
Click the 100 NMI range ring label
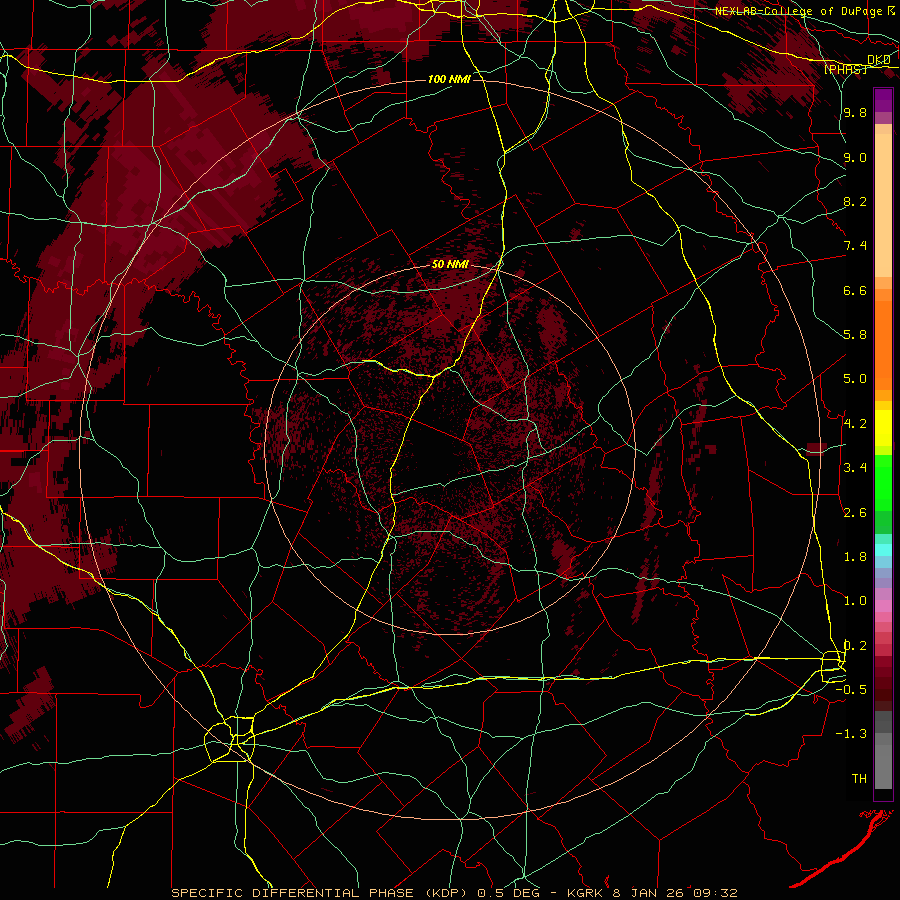click(x=449, y=79)
